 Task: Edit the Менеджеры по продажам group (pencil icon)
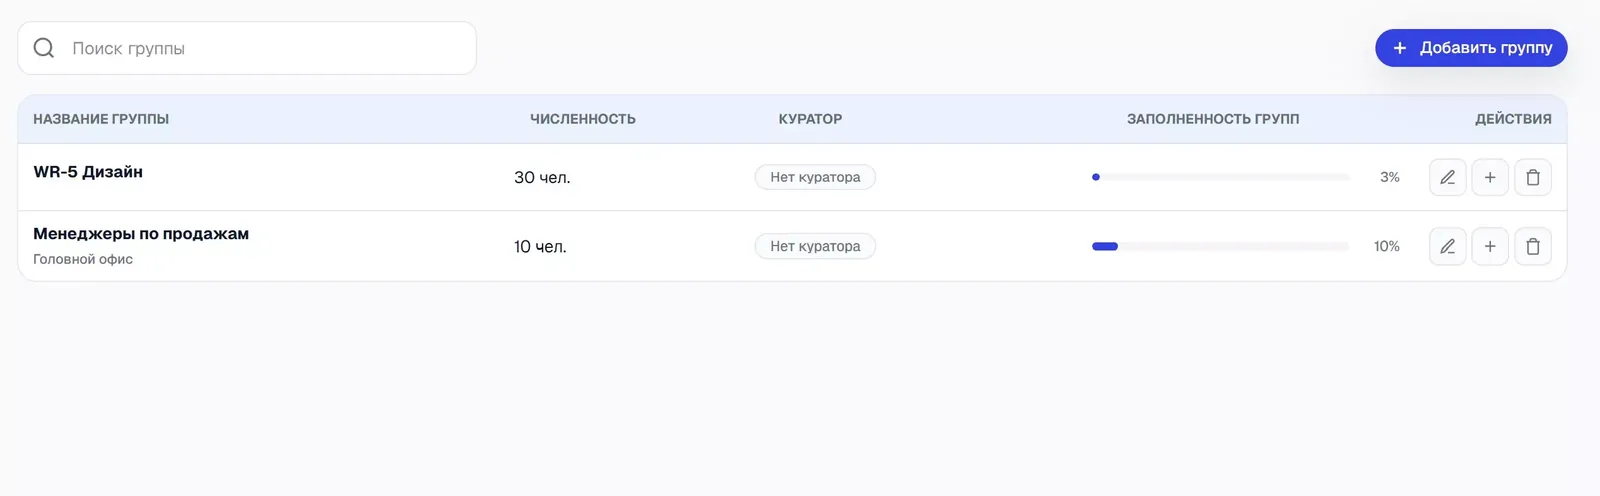(x=1447, y=246)
